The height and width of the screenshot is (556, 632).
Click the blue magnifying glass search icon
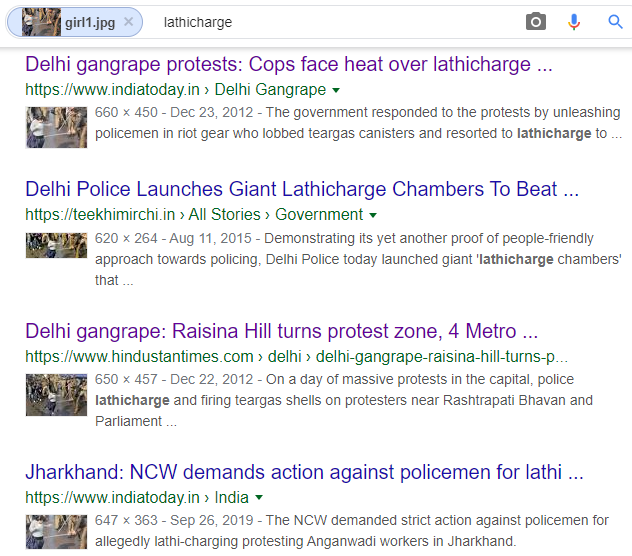pos(615,22)
